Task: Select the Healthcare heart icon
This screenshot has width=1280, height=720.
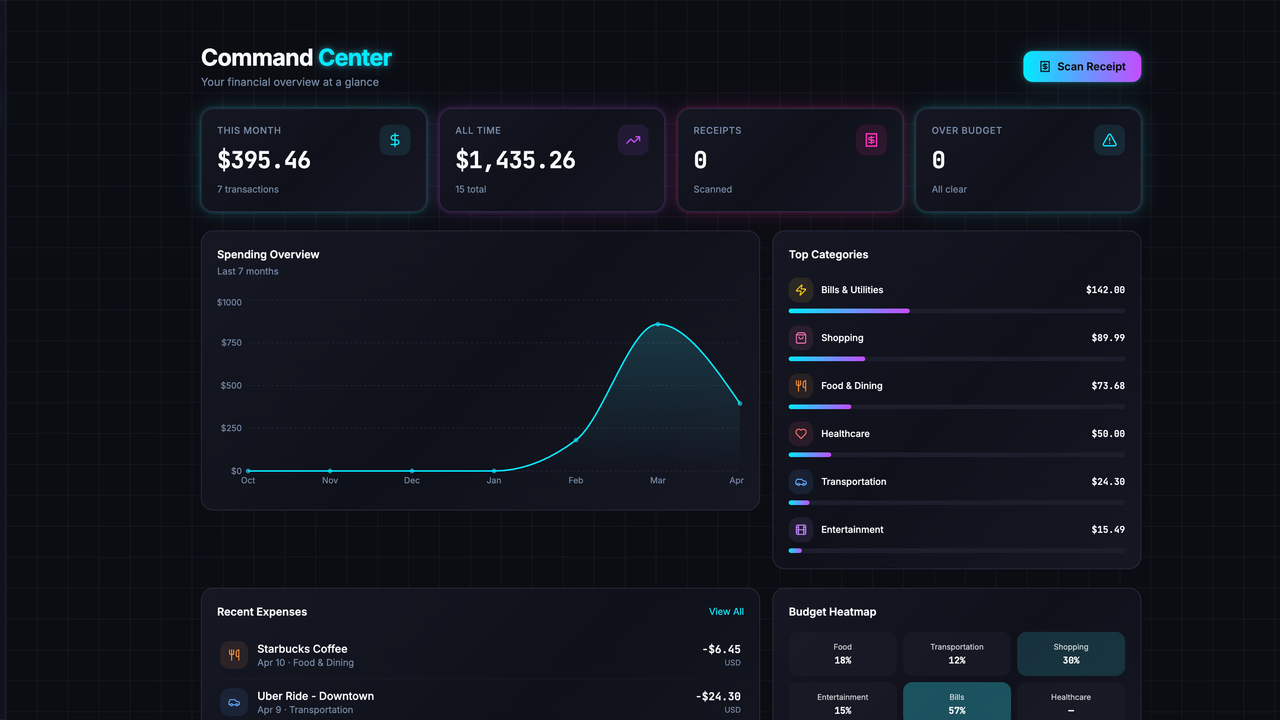Action: (801, 434)
